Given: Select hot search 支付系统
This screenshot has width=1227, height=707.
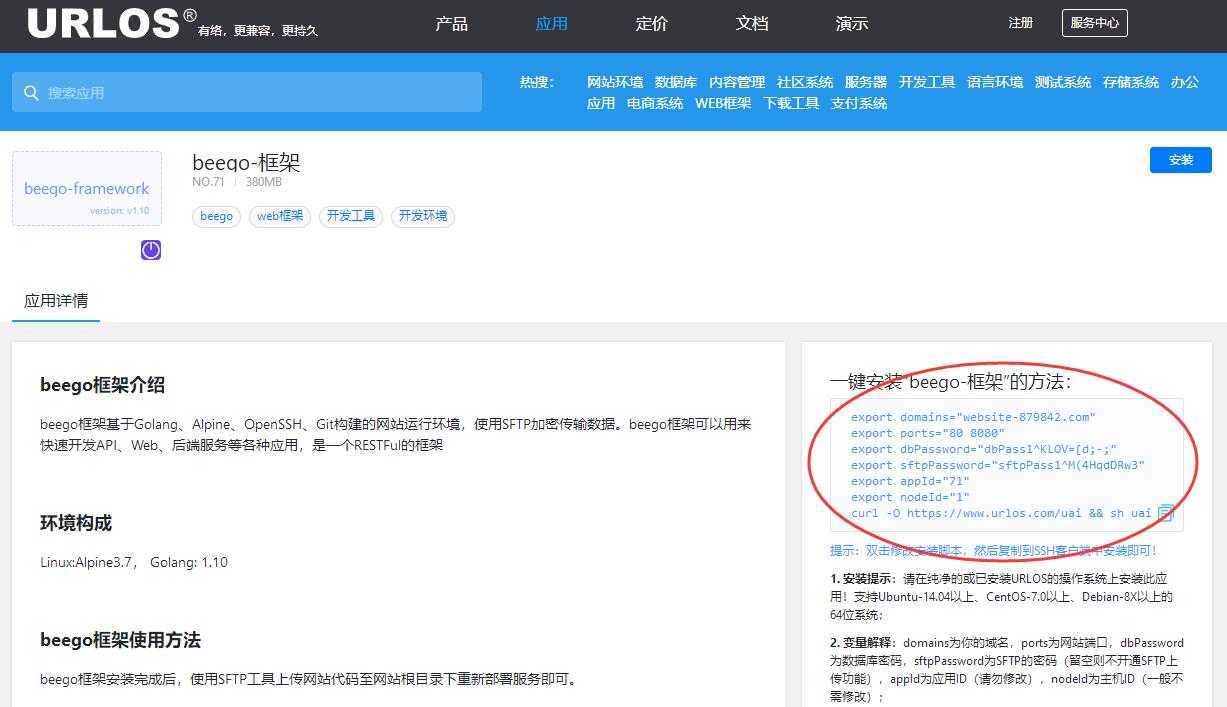Looking at the screenshot, I should click(859, 103).
